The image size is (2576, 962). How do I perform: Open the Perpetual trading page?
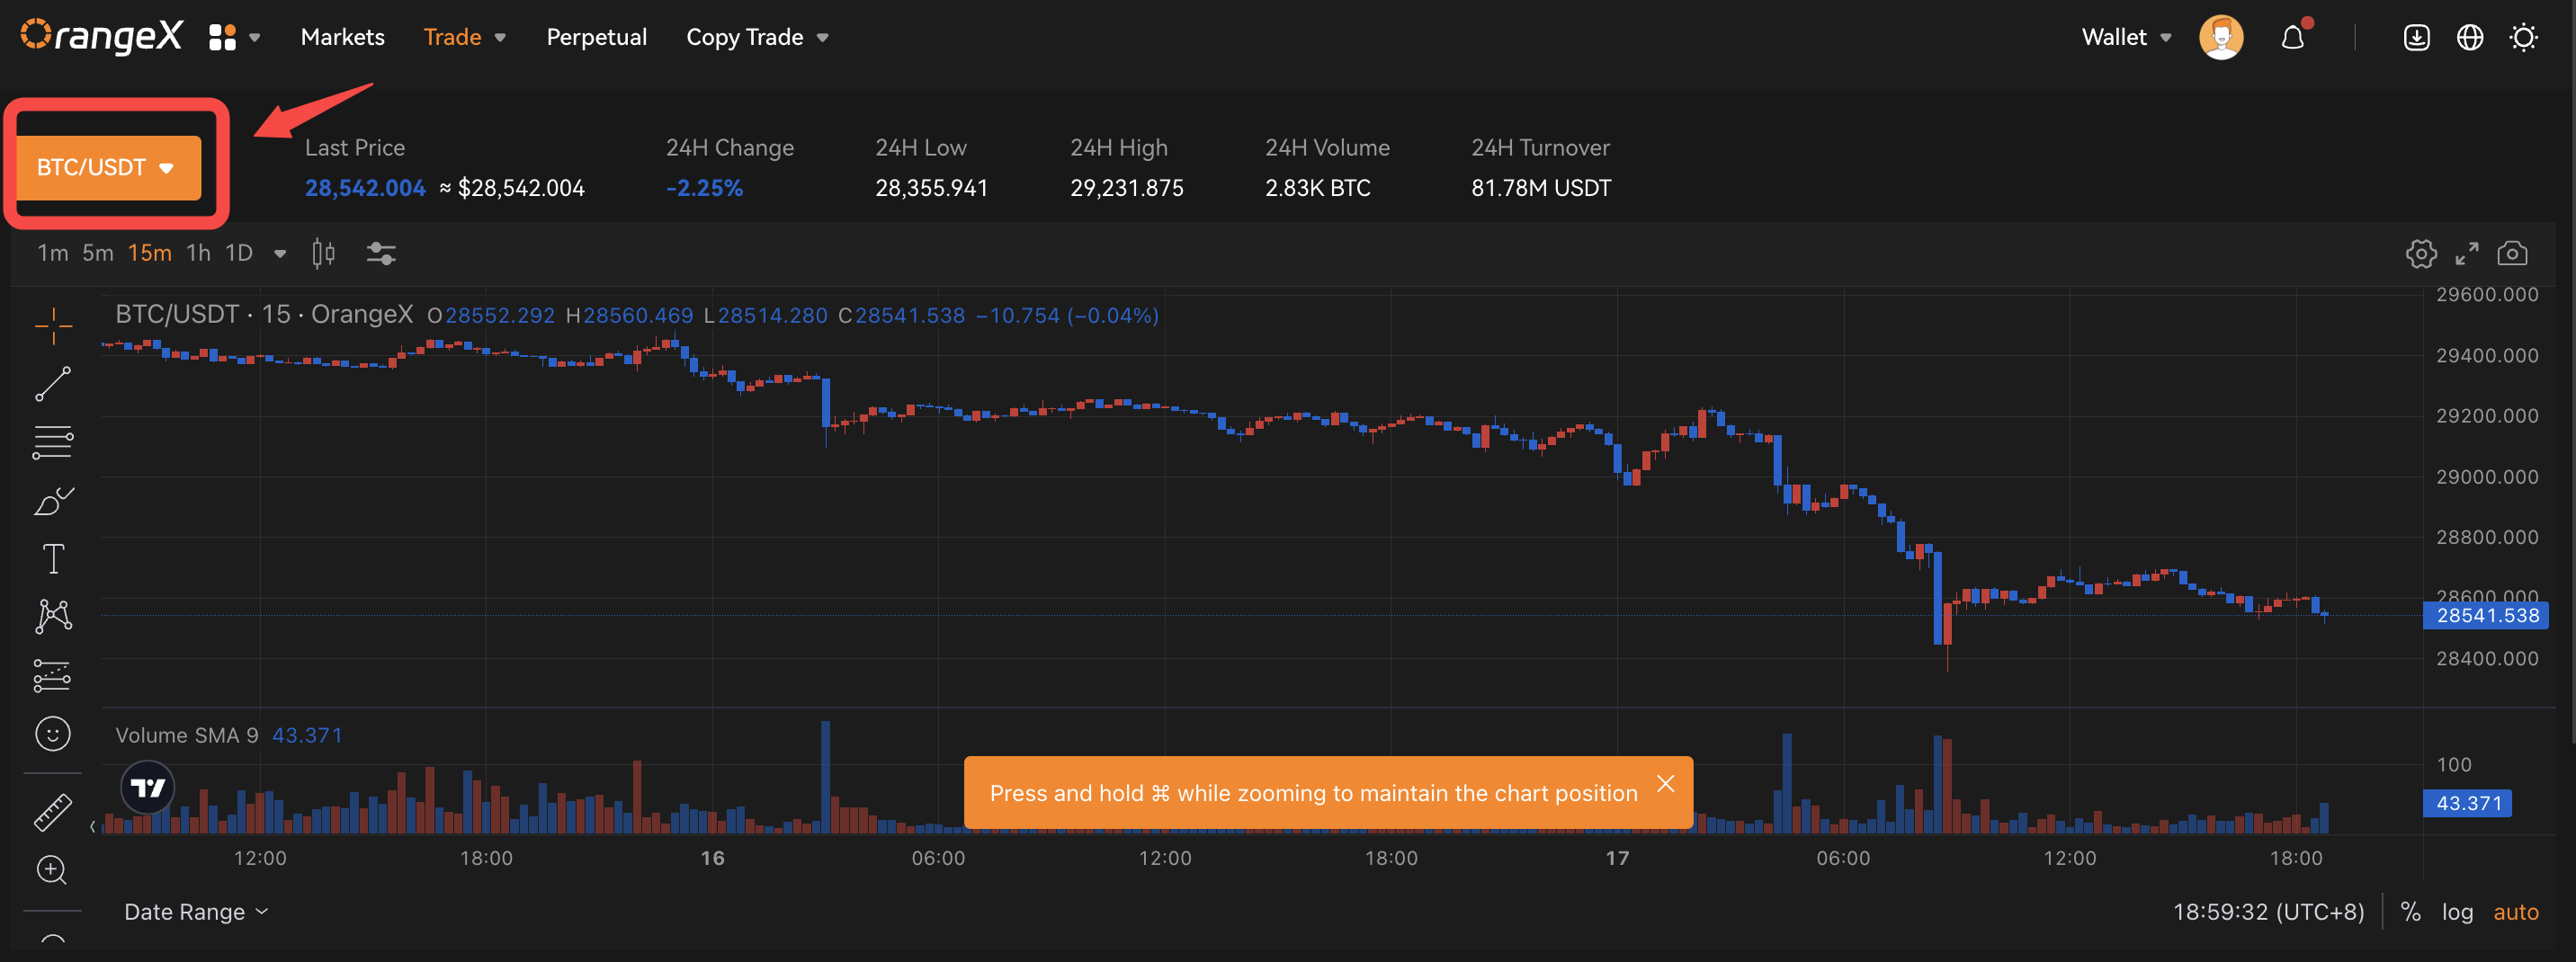597,38
